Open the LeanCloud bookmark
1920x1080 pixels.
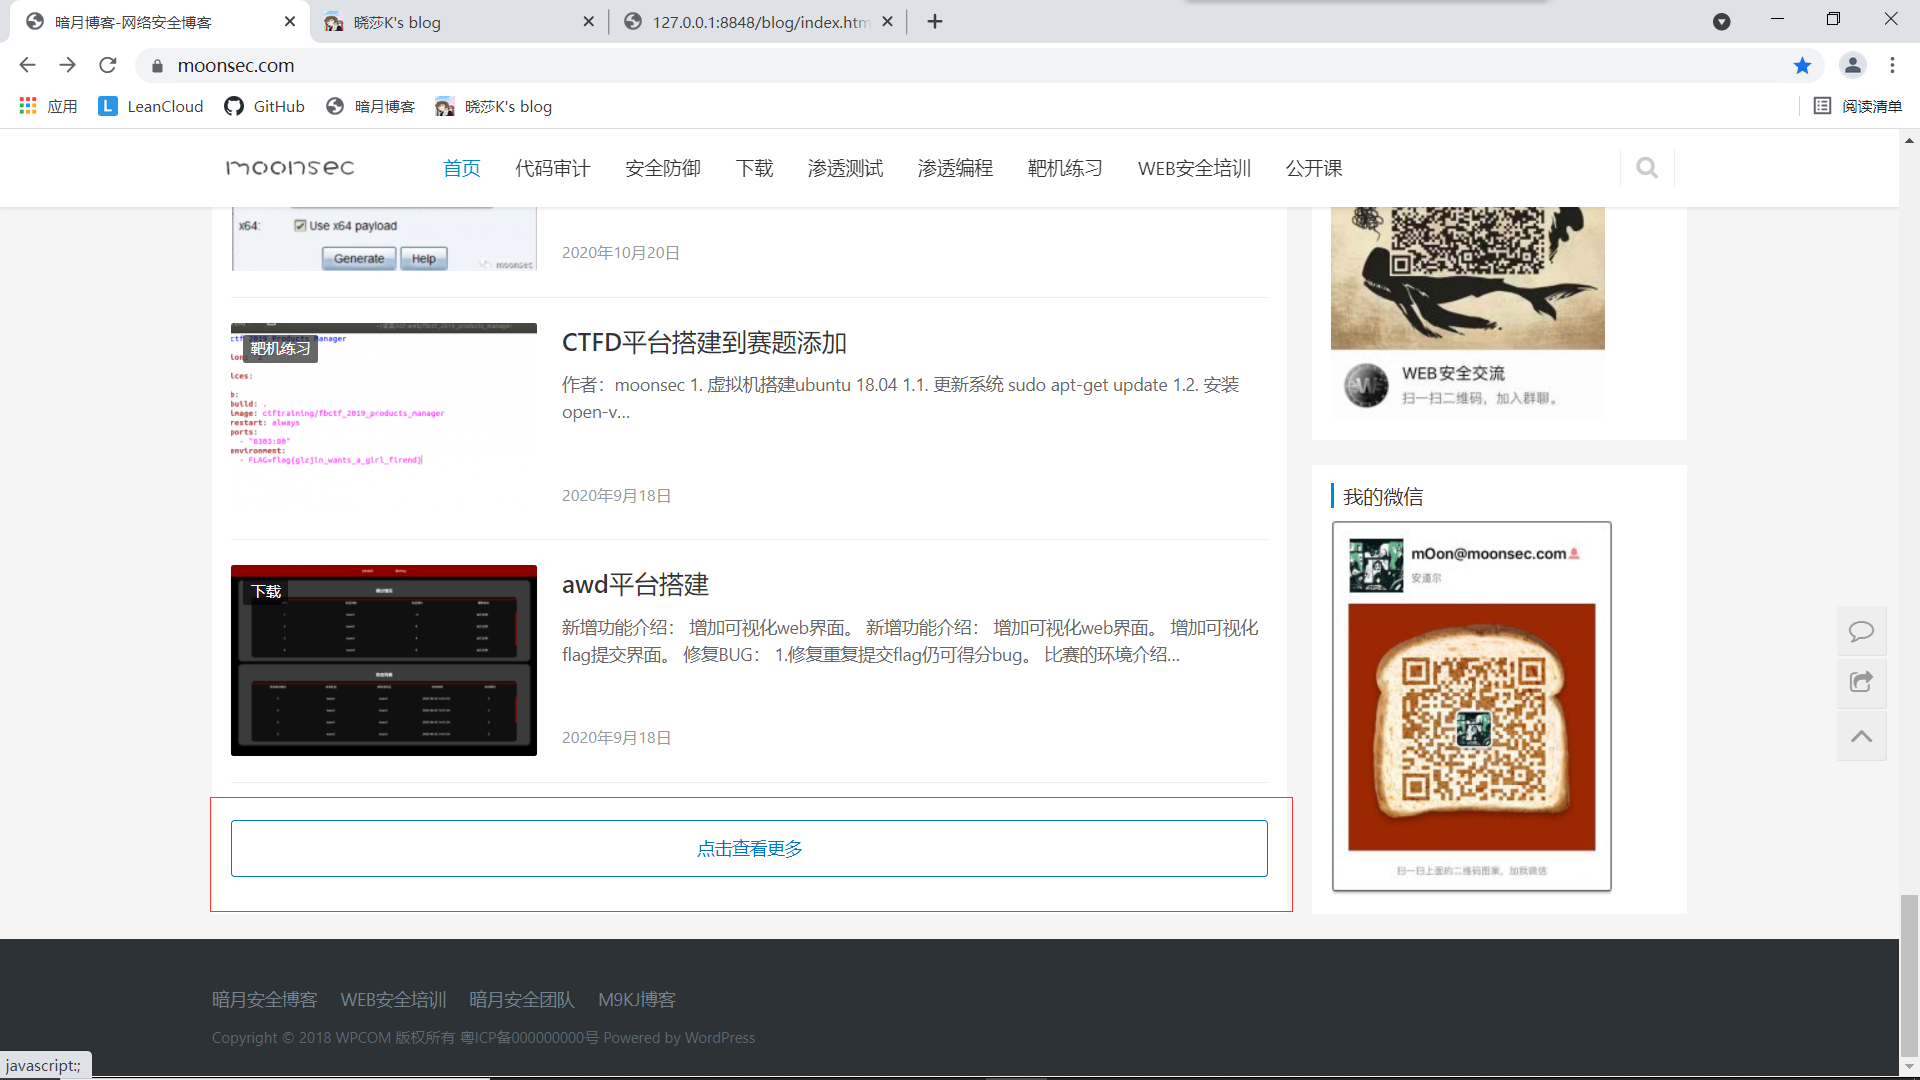(x=151, y=106)
